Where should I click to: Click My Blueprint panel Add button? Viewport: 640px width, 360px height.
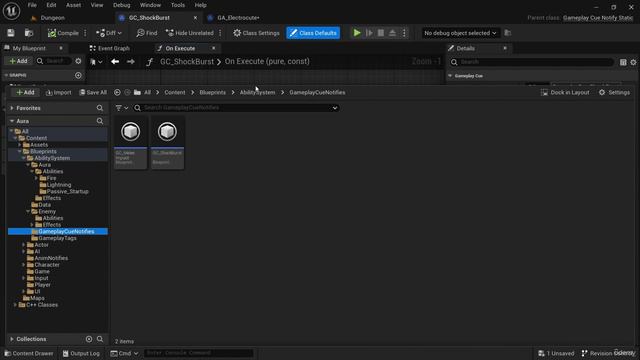[18, 61]
